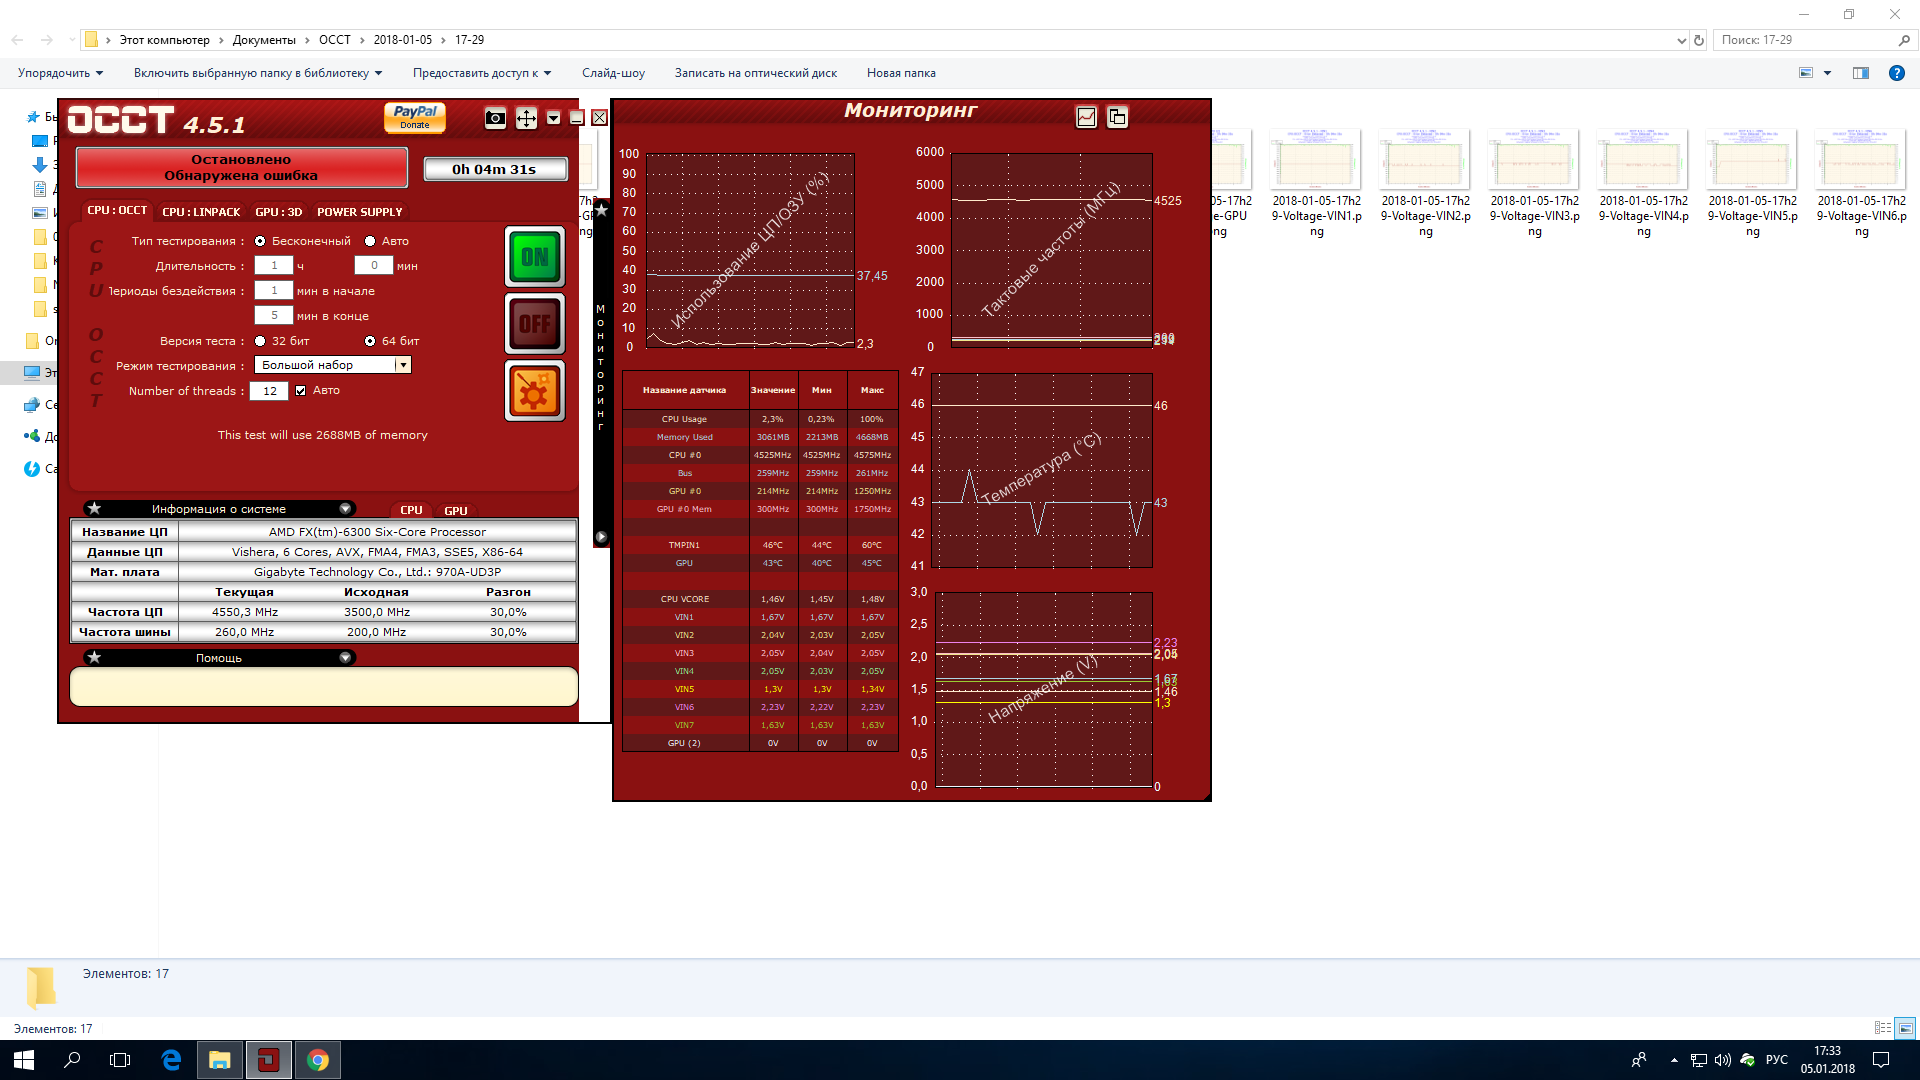Click the move window arrows icon

pos(526,119)
